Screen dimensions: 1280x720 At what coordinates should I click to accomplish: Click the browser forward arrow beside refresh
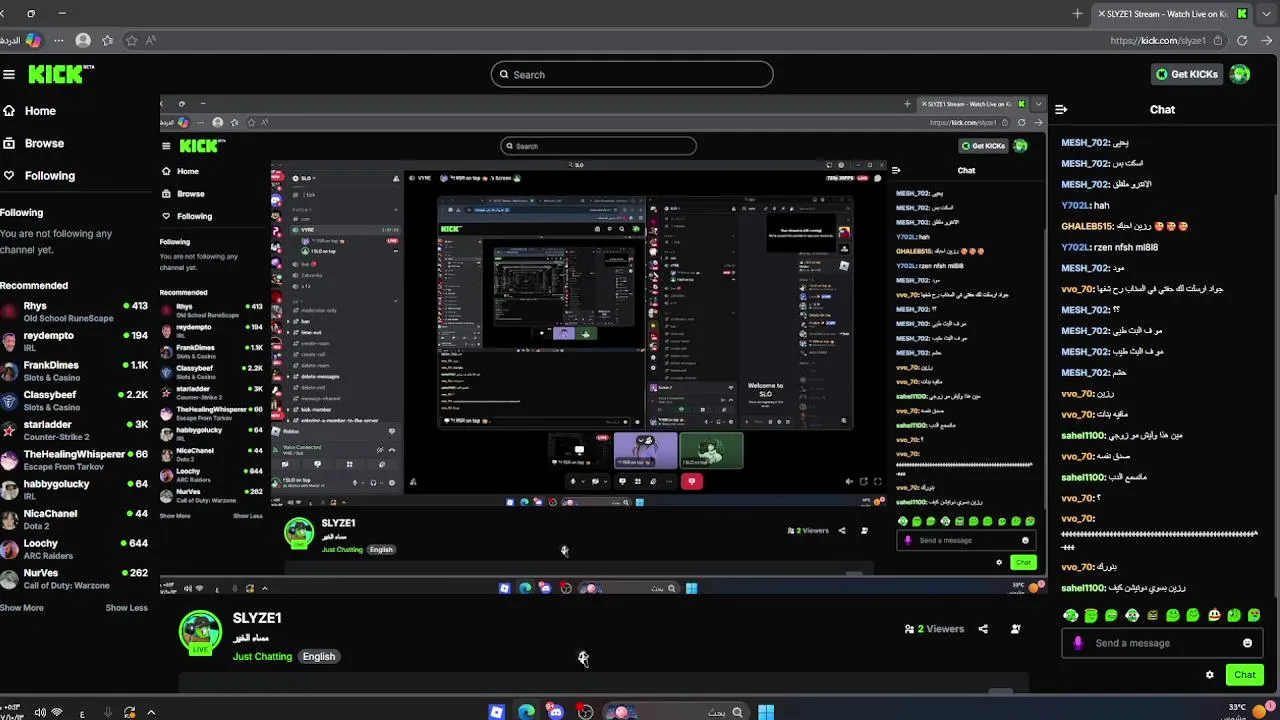click(x=1266, y=41)
